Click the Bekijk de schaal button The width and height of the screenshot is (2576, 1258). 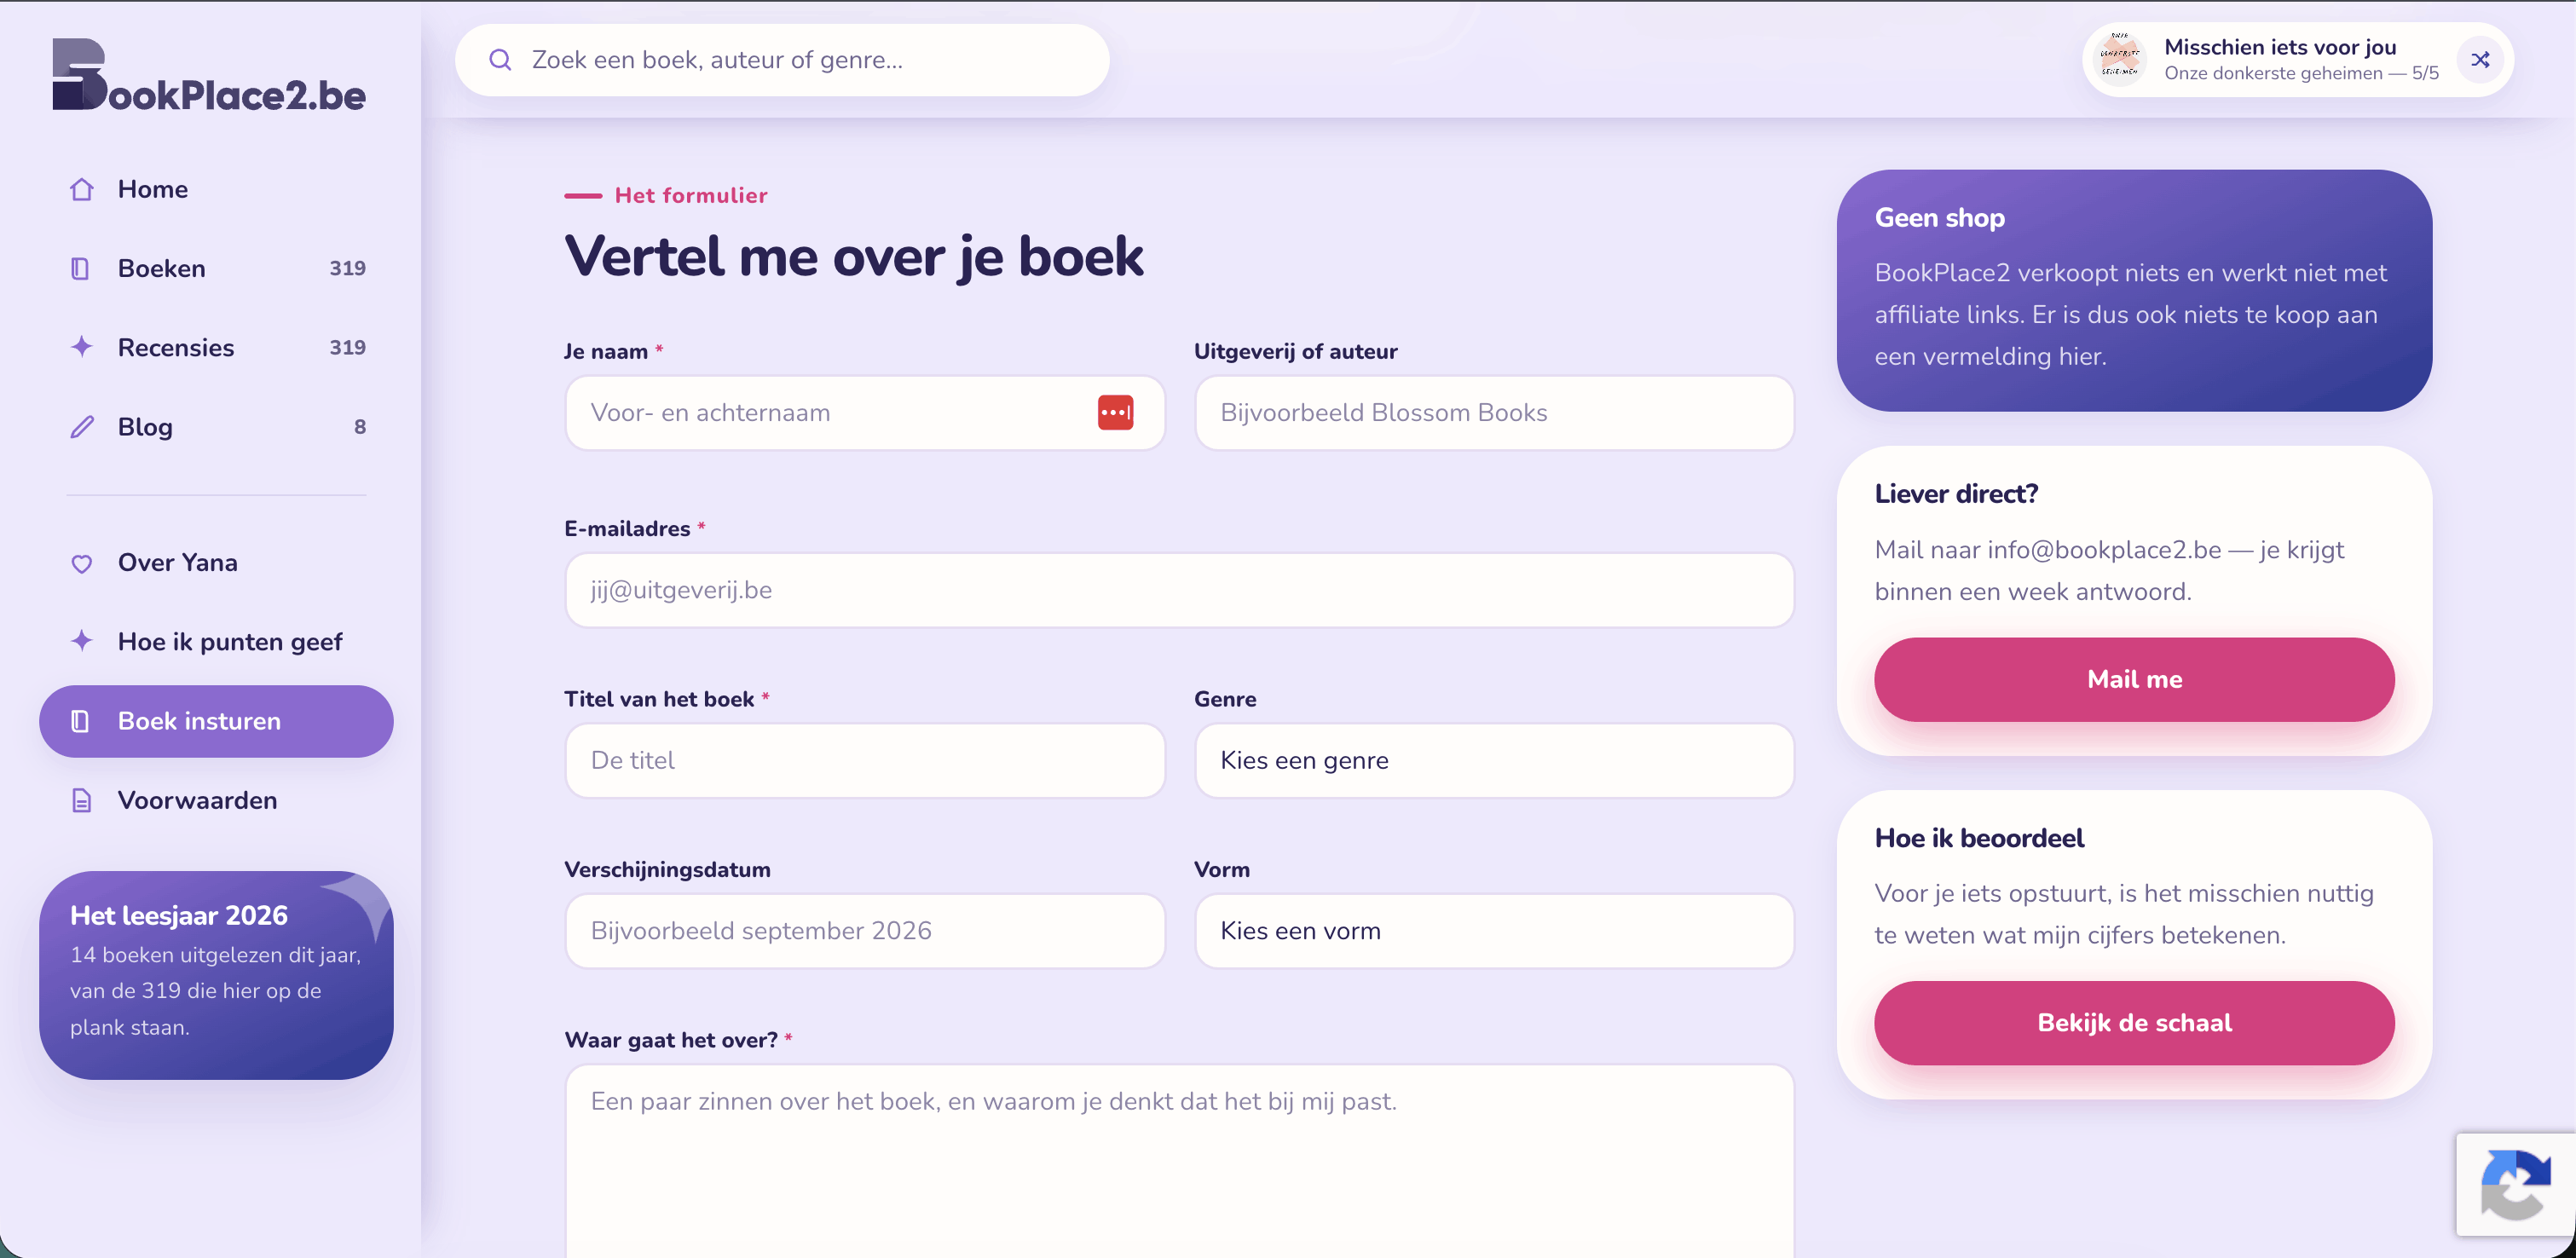click(2134, 1023)
